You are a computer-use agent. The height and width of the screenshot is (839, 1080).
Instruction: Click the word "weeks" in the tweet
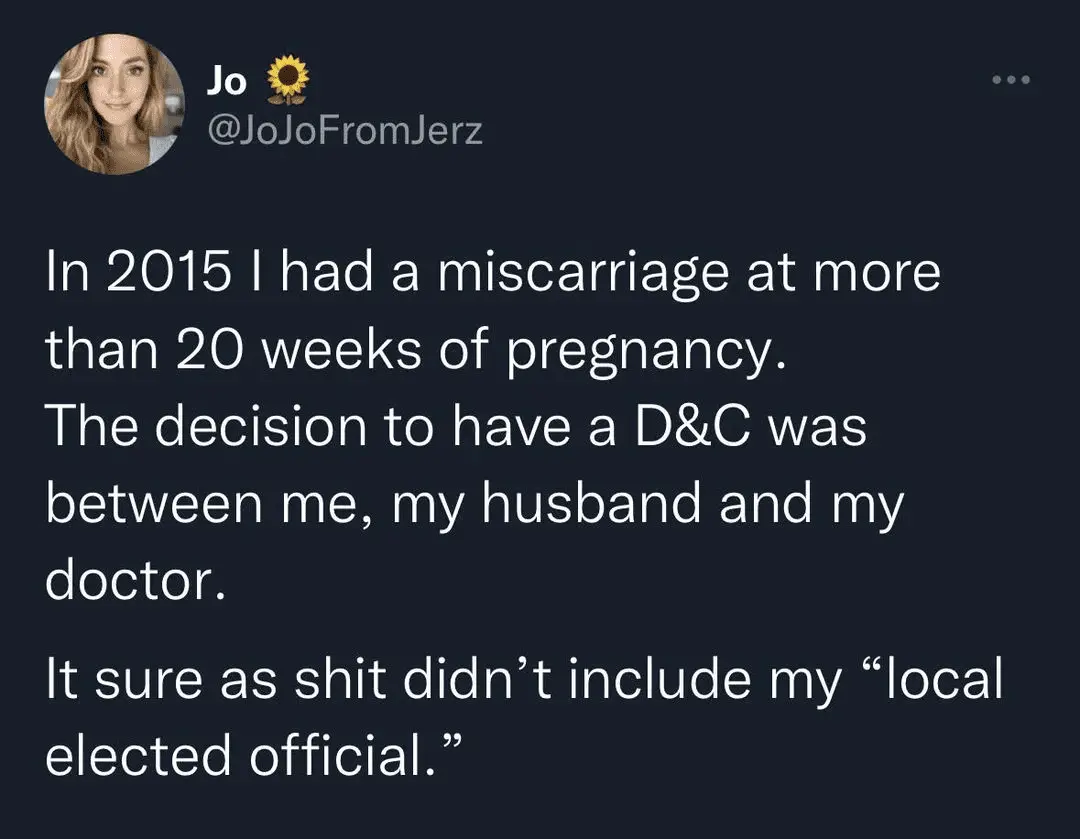pos(338,351)
